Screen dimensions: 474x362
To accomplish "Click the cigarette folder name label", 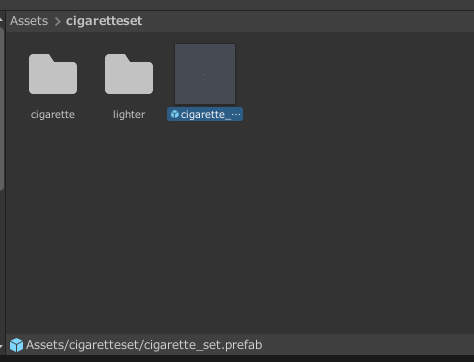I will click(x=53, y=114).
